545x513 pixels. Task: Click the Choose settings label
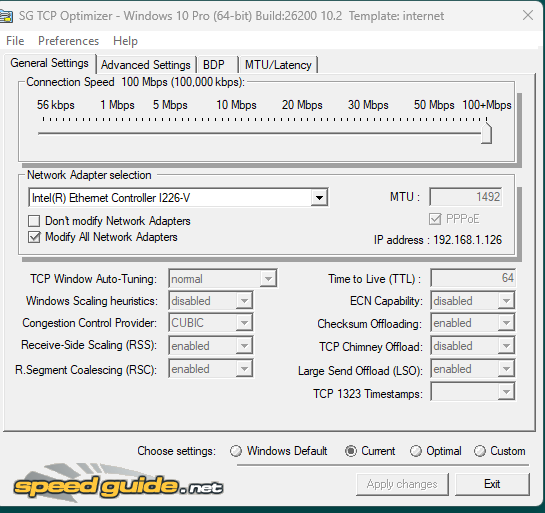click(x=177, y=451)
